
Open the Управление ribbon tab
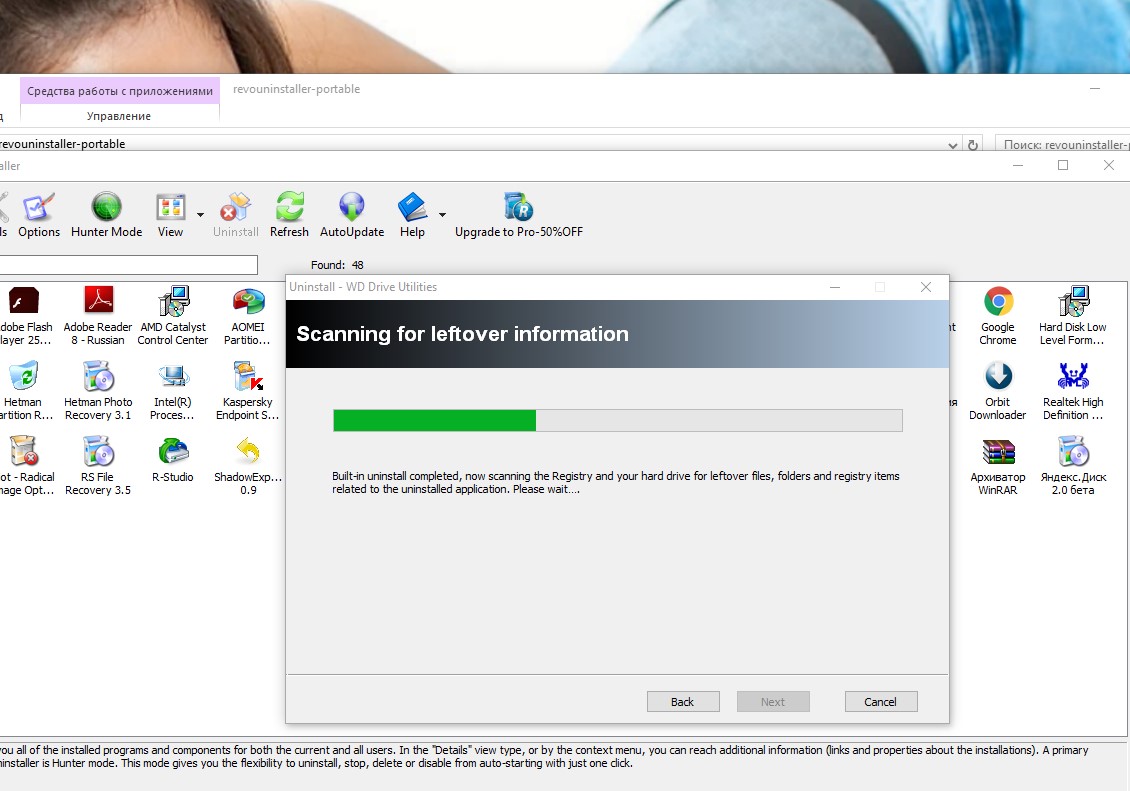click(x=119, y=116)
